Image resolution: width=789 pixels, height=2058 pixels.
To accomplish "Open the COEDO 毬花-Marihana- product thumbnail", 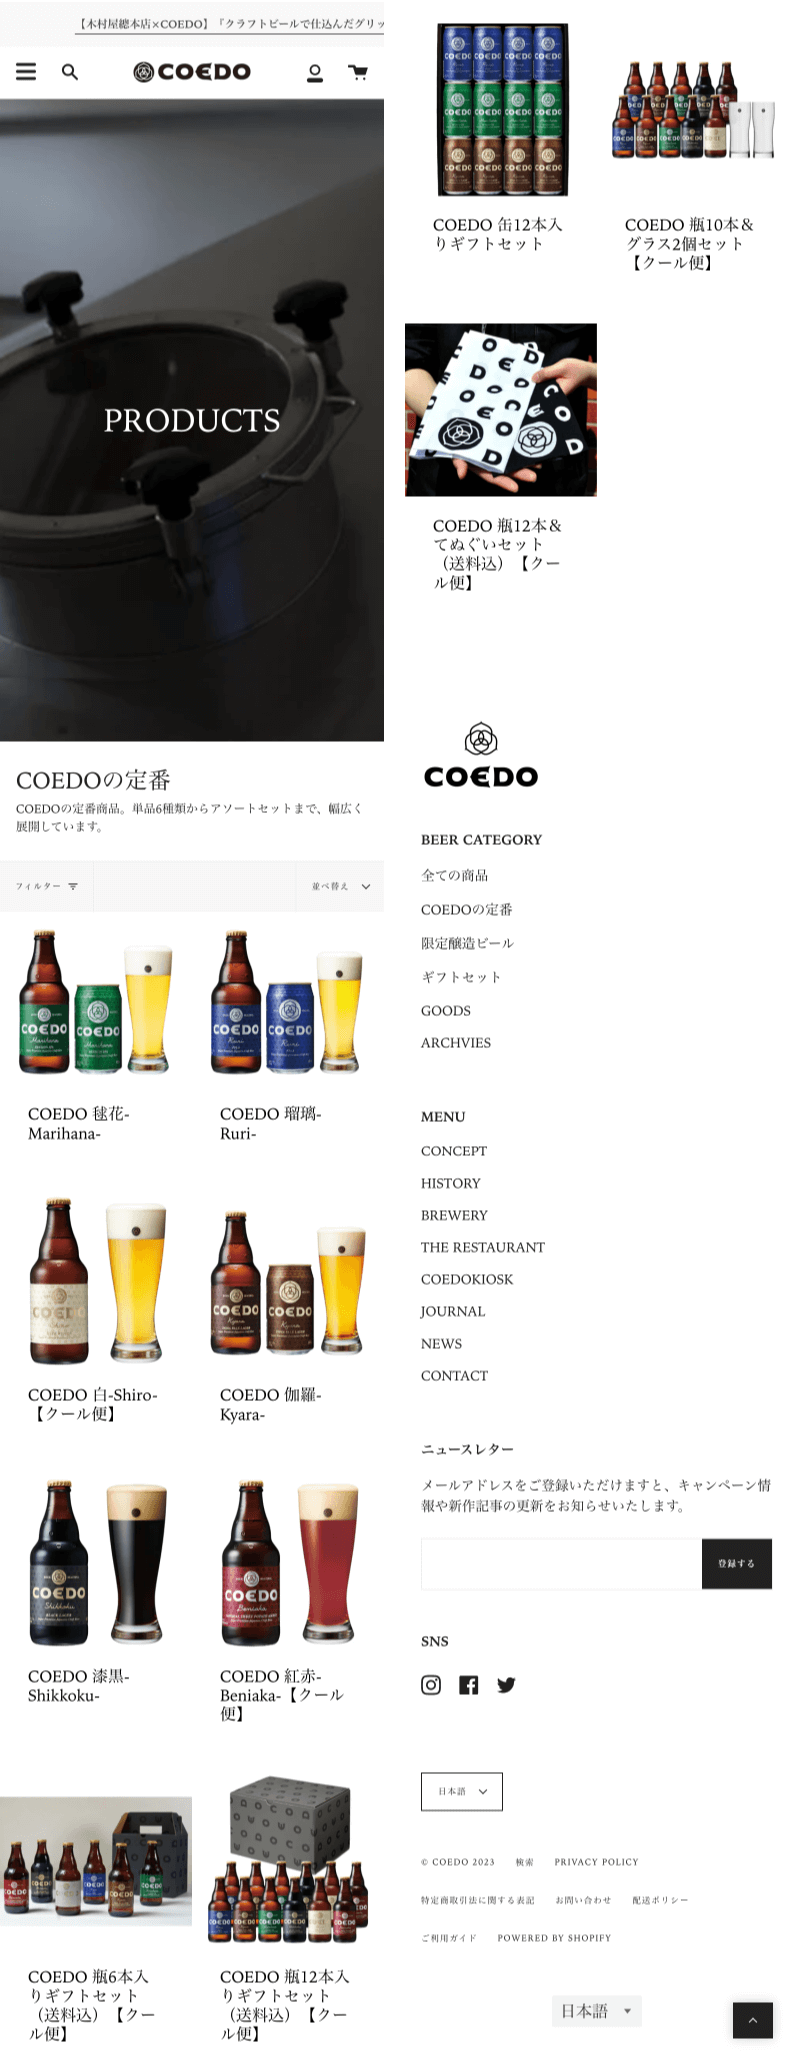I will click(x=96, y=1003).
